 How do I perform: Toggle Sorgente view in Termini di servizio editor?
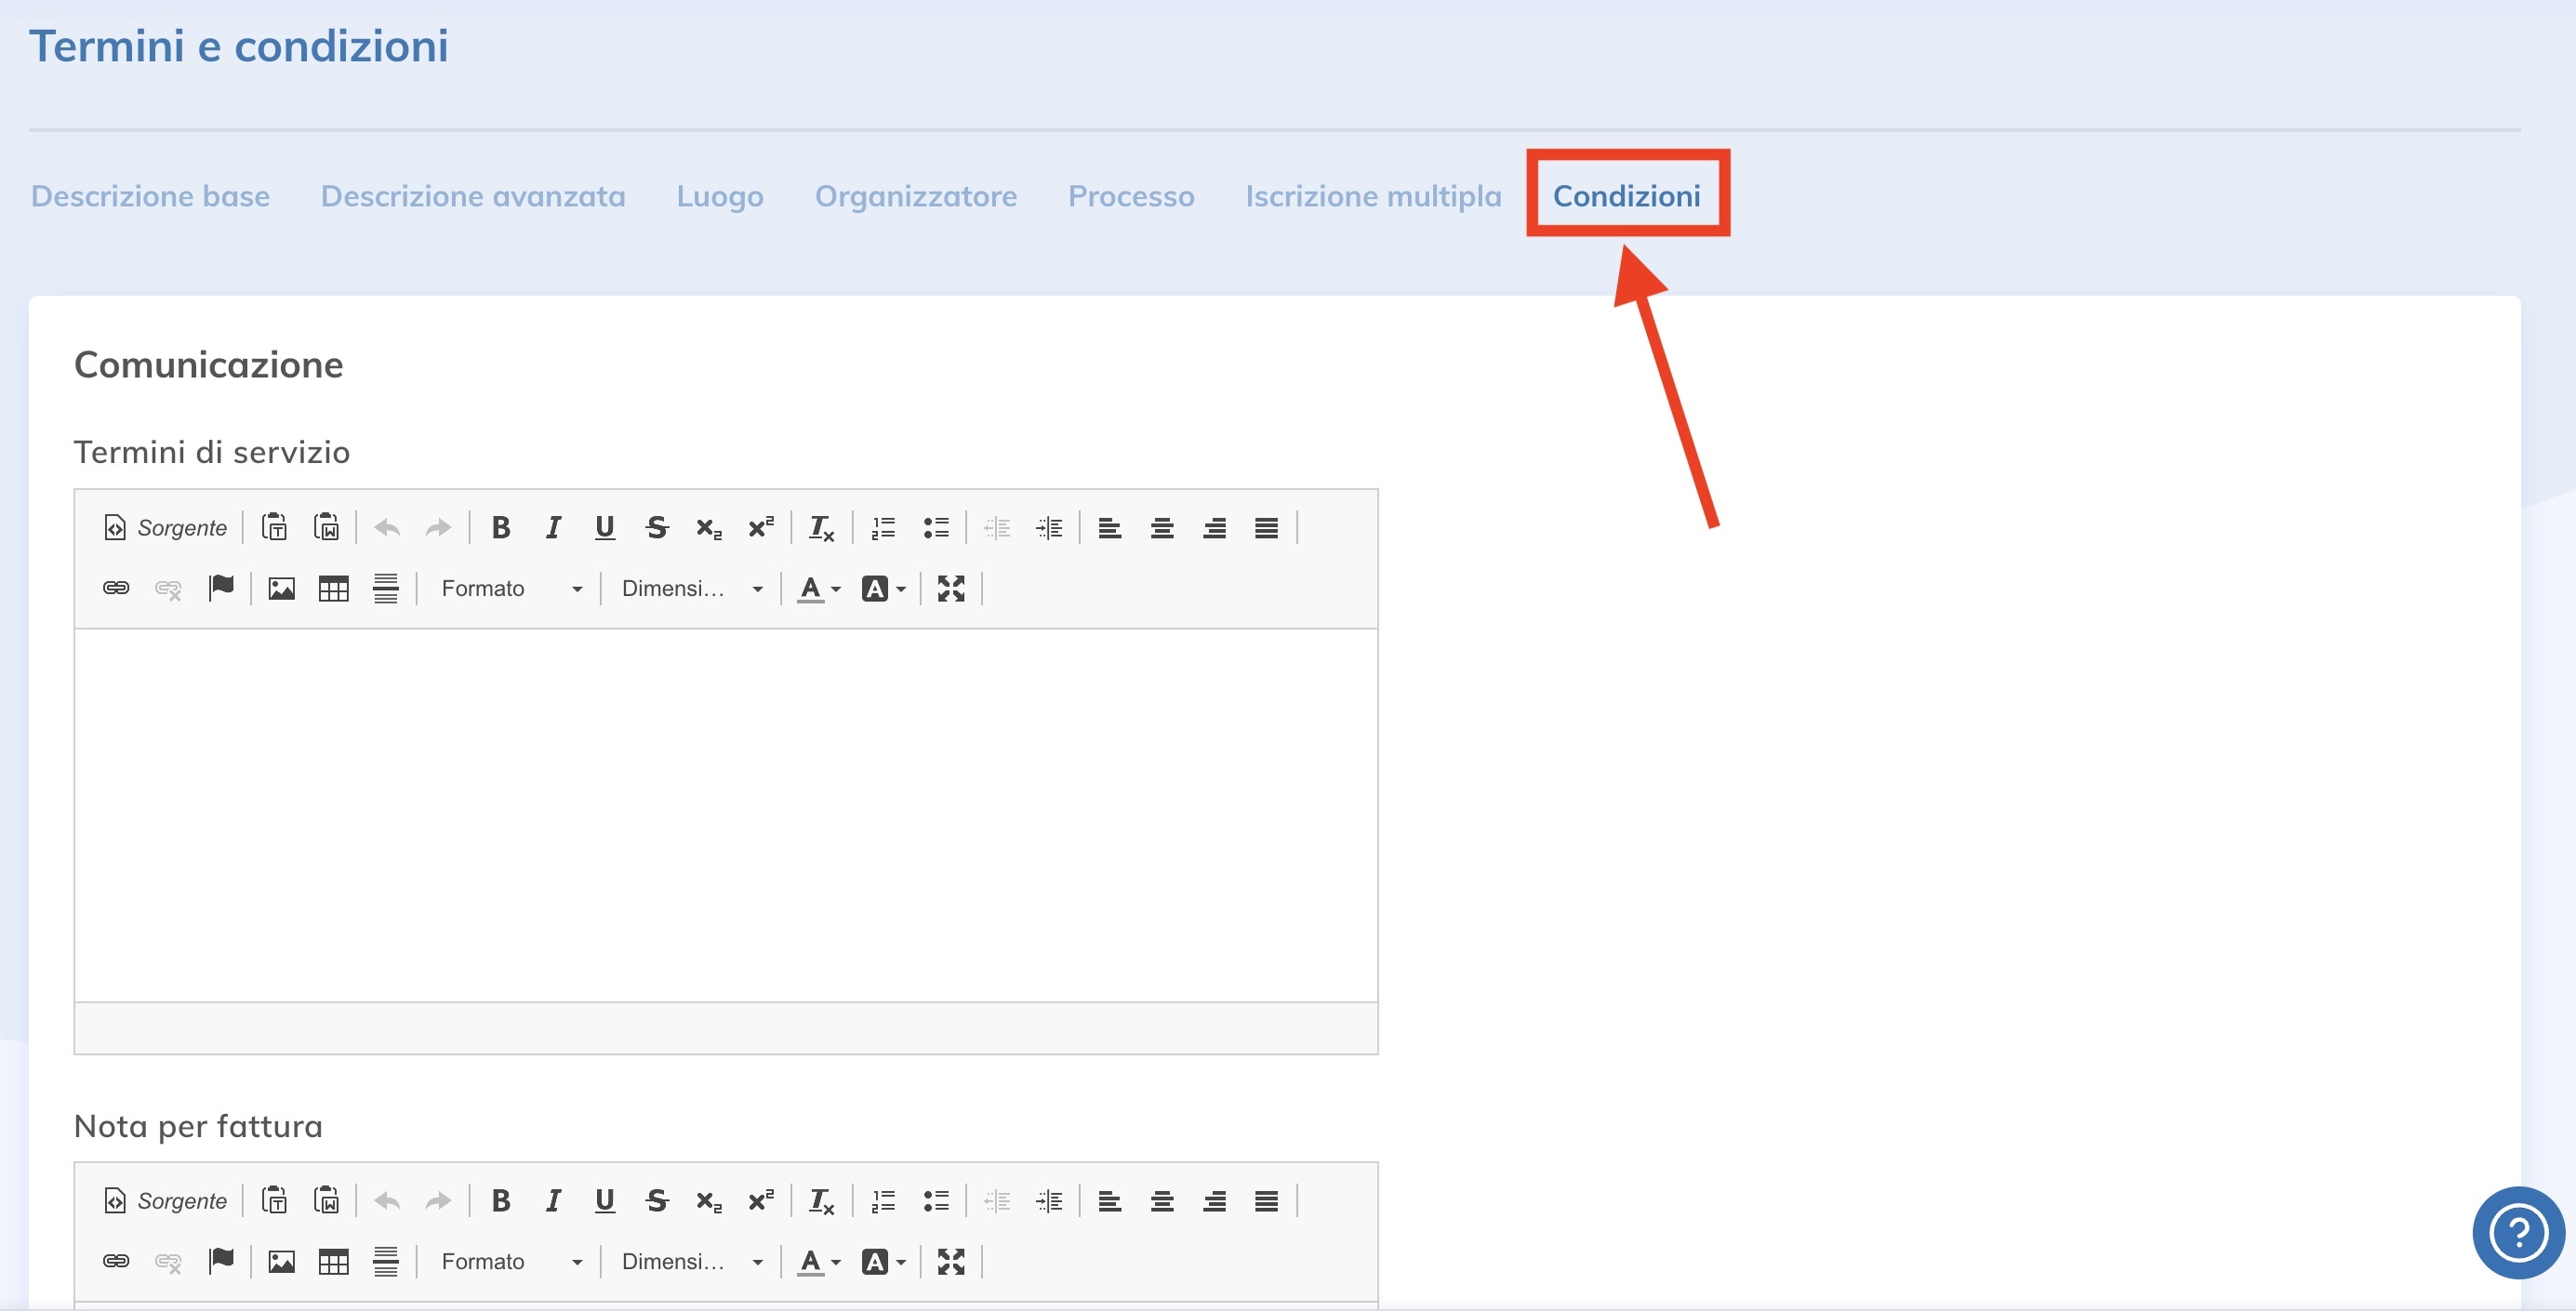[x=166, y=527]
